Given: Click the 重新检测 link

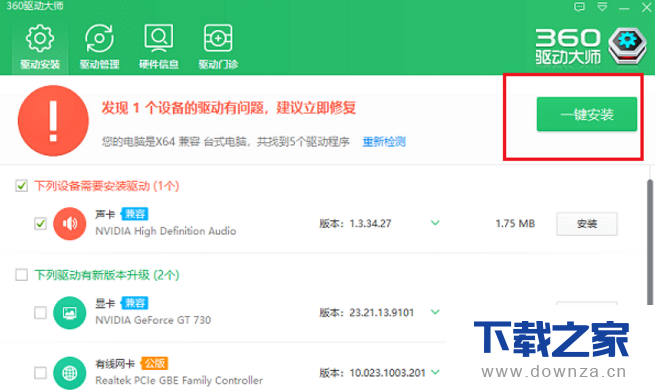Looking at the screenshot, I should (384, 142).
